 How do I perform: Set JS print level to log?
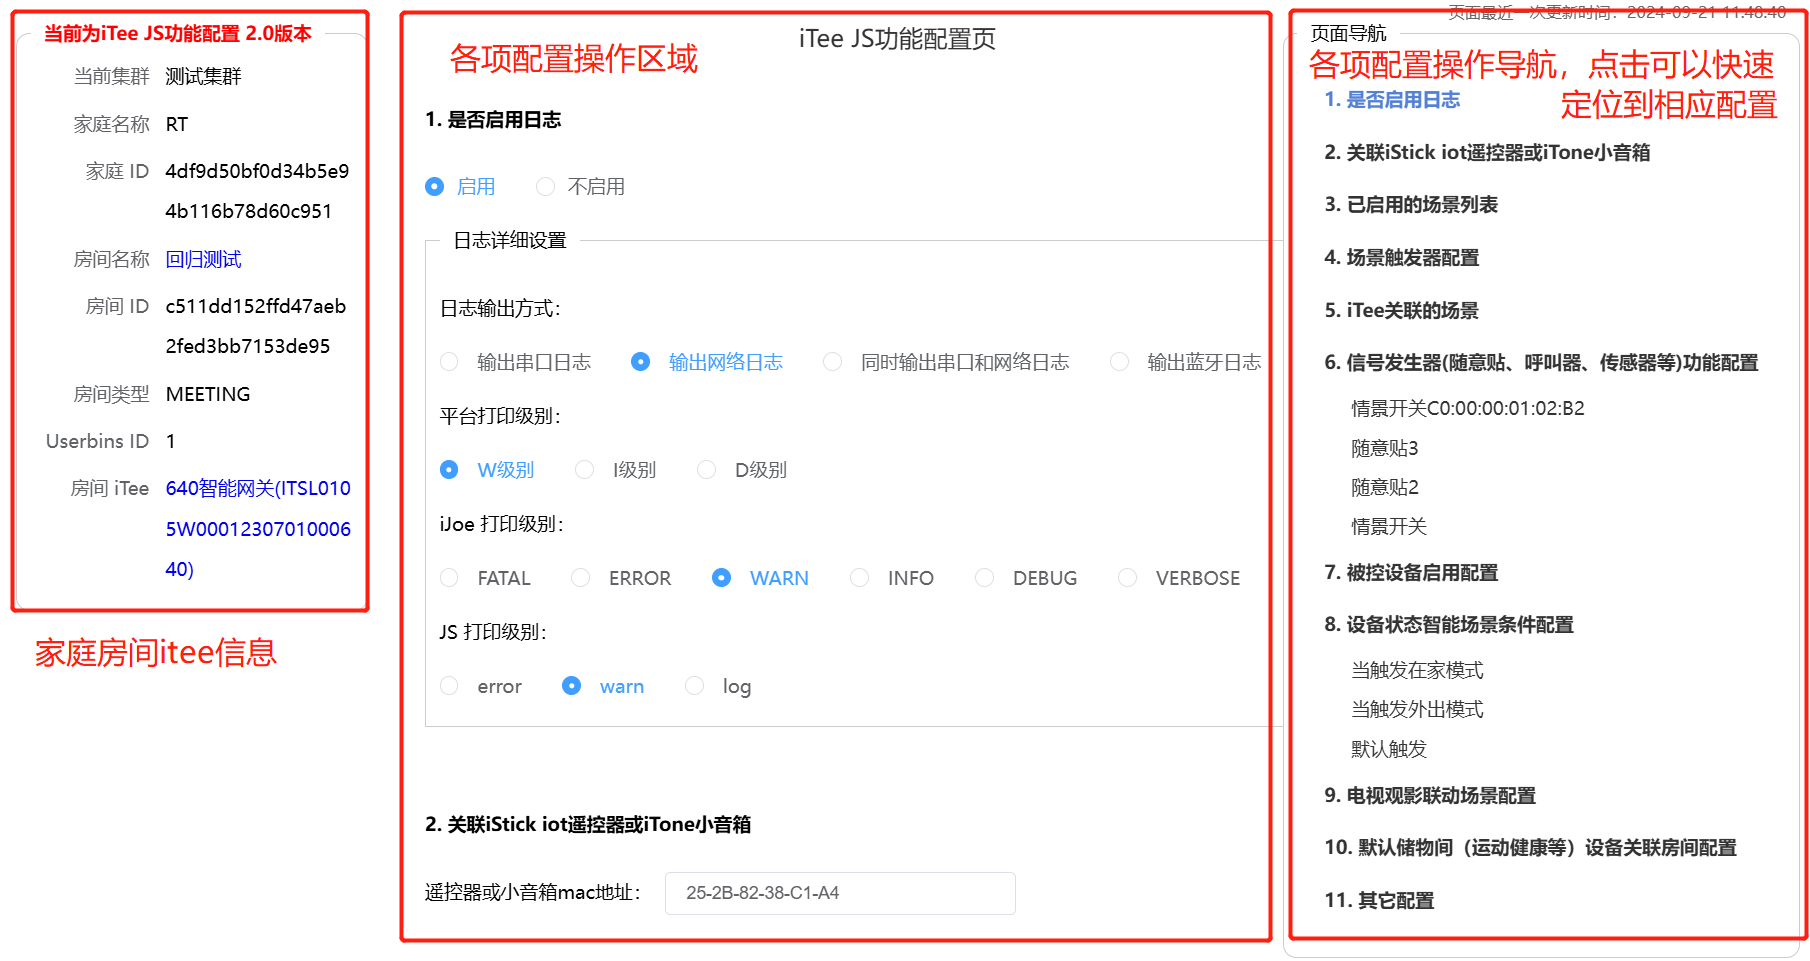click(695, 686)
